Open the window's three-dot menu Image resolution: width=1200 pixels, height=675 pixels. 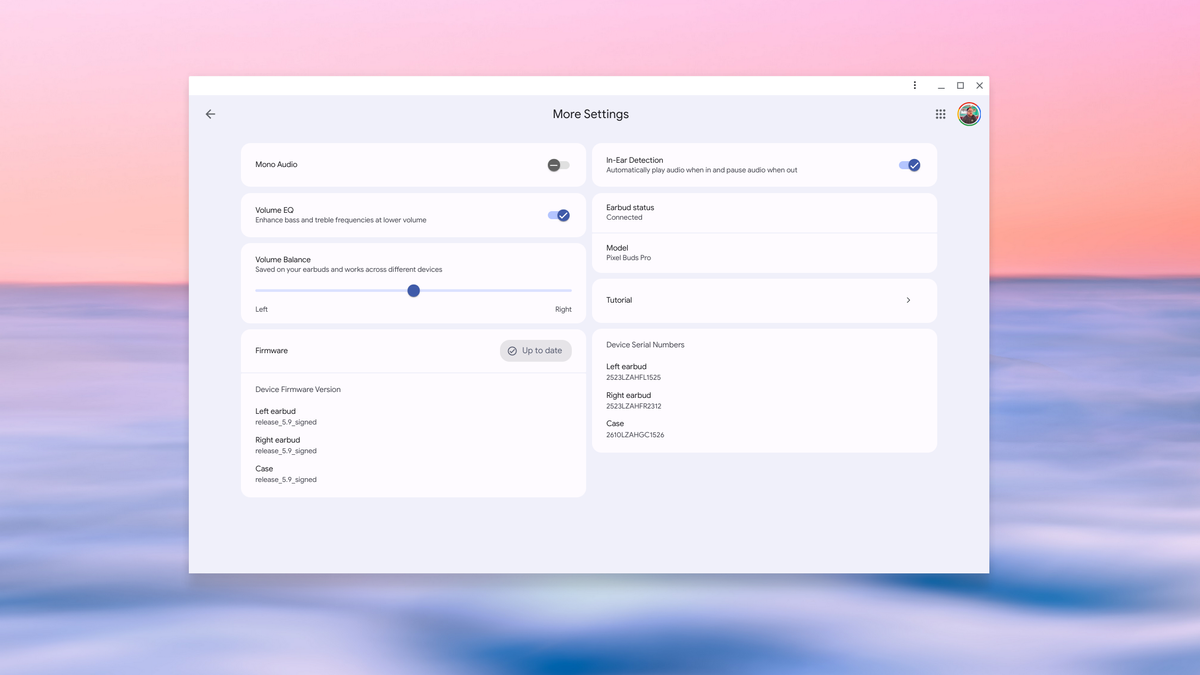(914, 86)
